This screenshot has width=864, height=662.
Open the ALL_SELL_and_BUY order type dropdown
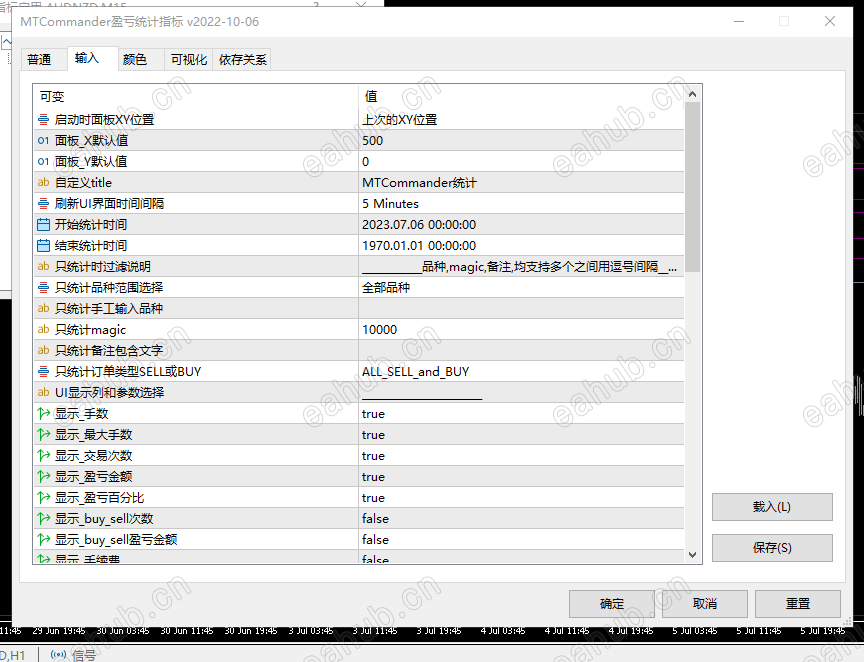pyautogui.click(x=521, y=372)
